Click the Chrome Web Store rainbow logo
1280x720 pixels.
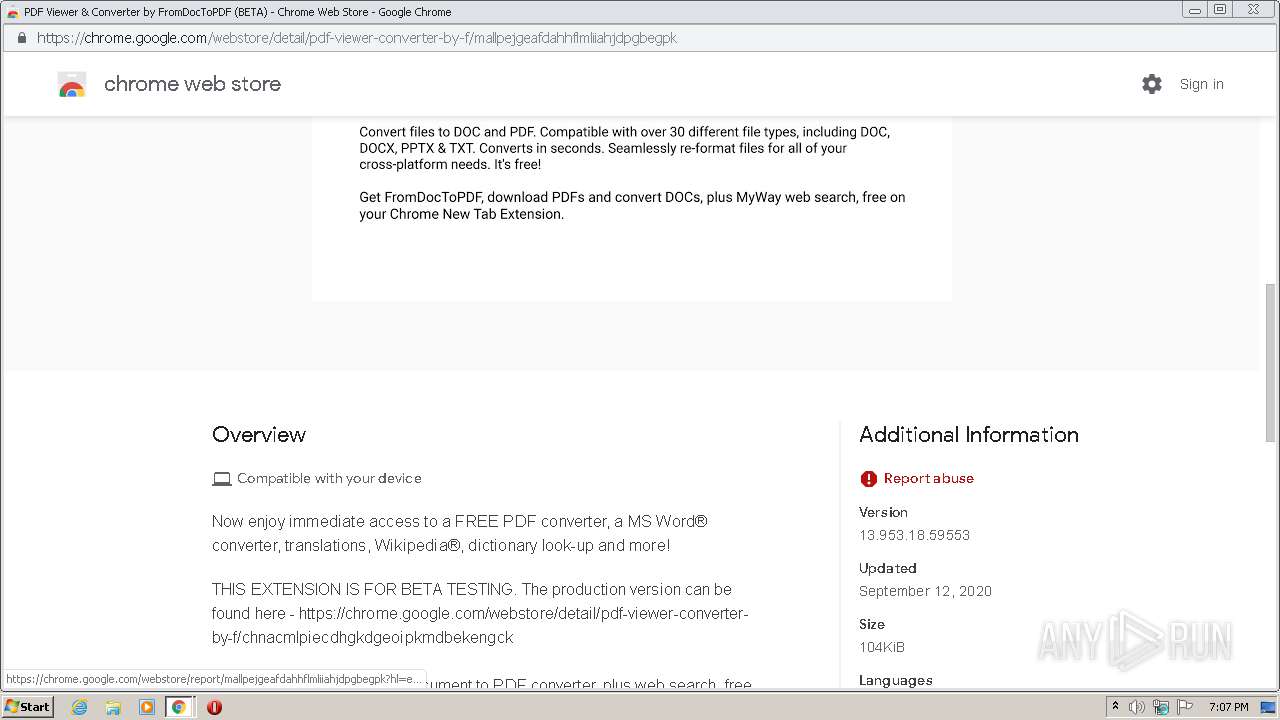click(72, 85)
